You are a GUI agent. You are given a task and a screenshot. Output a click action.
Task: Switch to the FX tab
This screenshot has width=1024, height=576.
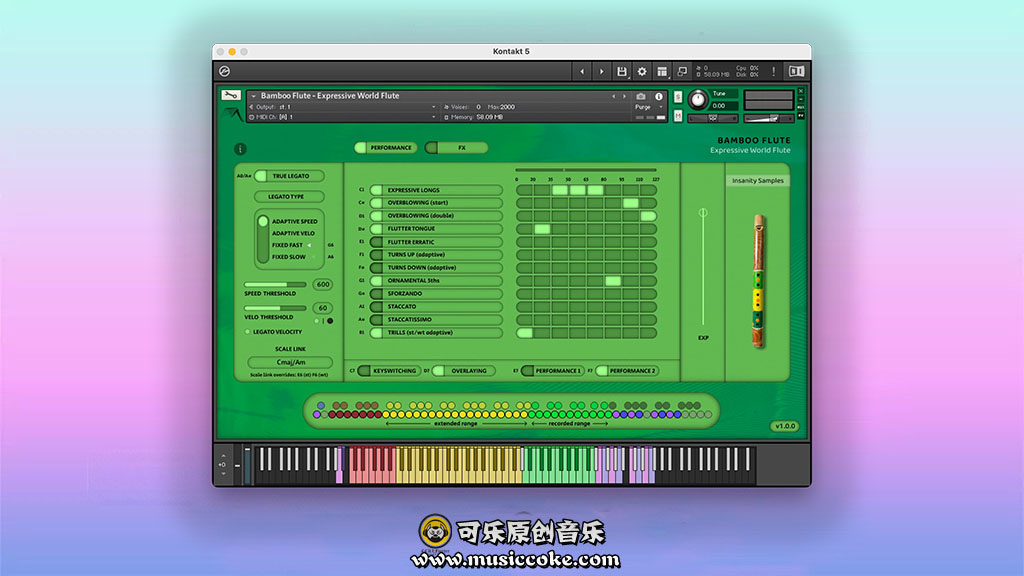coord(456,148)
